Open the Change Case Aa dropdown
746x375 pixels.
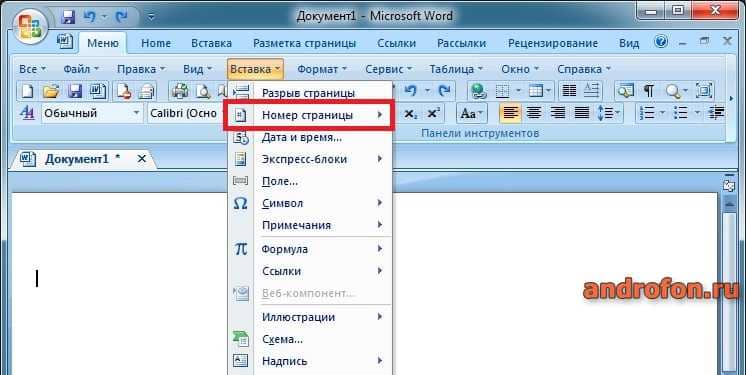[x=471, y=113]
